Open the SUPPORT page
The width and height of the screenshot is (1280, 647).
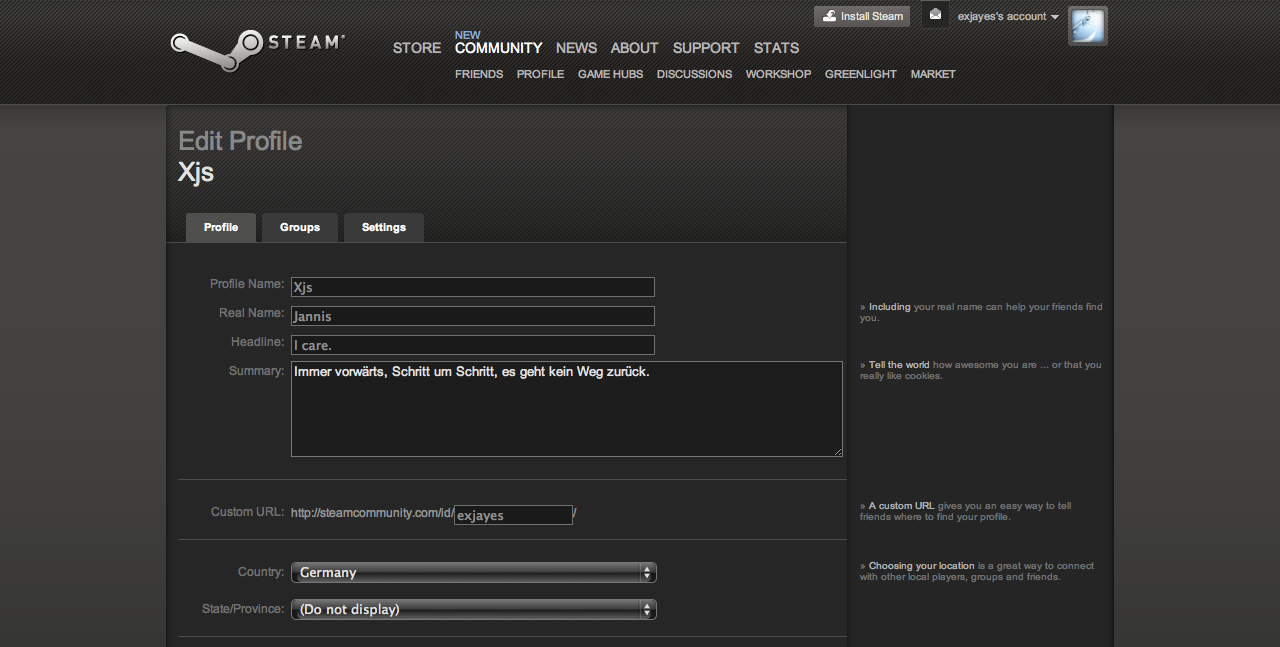point(706,48)
